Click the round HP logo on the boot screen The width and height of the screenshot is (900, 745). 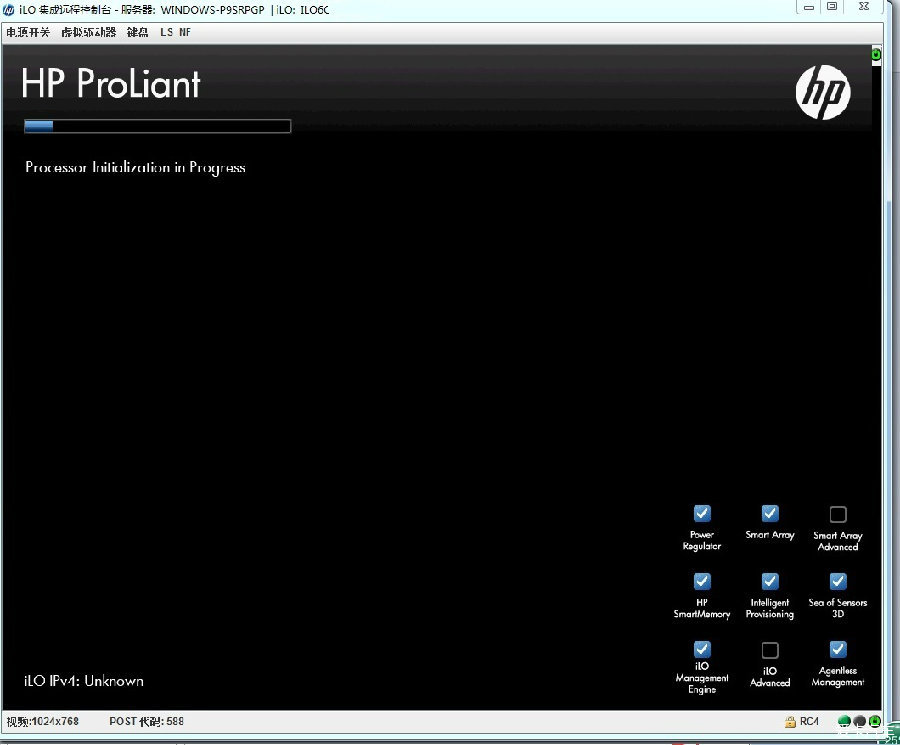click(x=823, y=92)
